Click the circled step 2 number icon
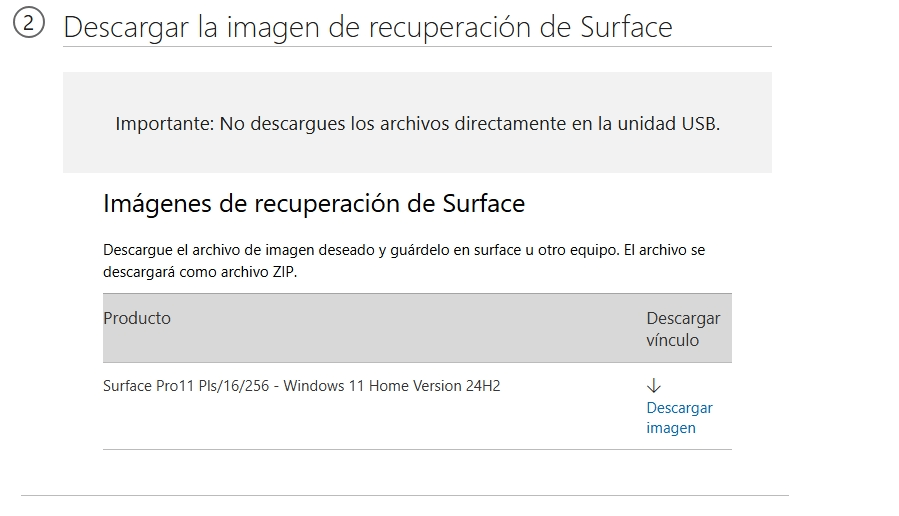This screenshot has width=899, height=516. click(x=29, y=24)
